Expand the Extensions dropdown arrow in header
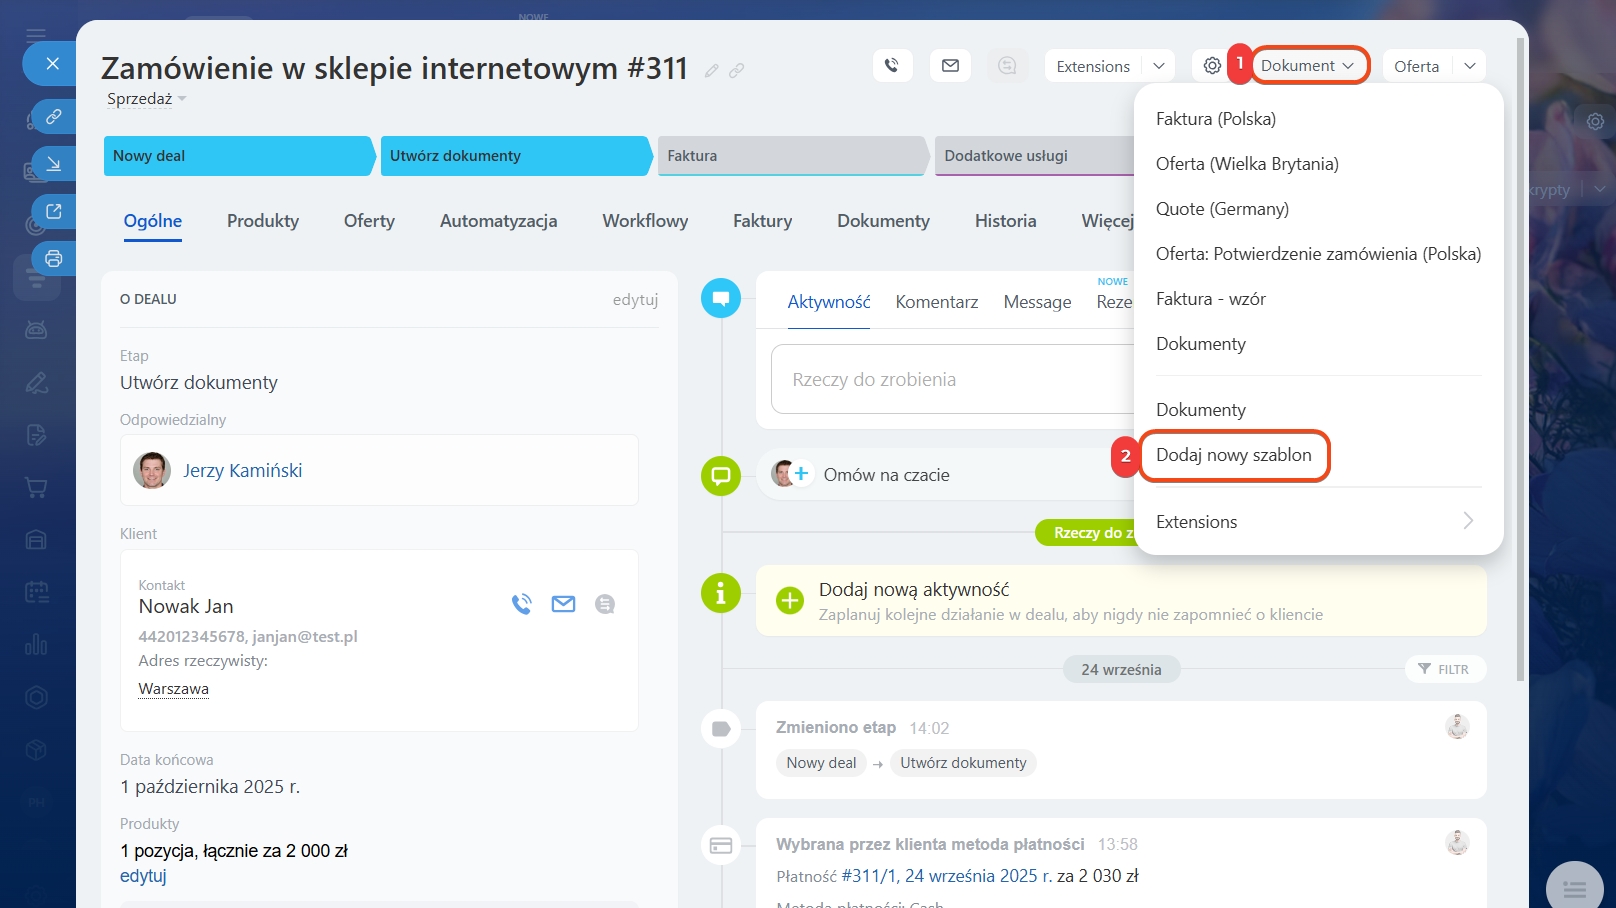This screenshot has width=1616, height=908. tap(1159, 66)
